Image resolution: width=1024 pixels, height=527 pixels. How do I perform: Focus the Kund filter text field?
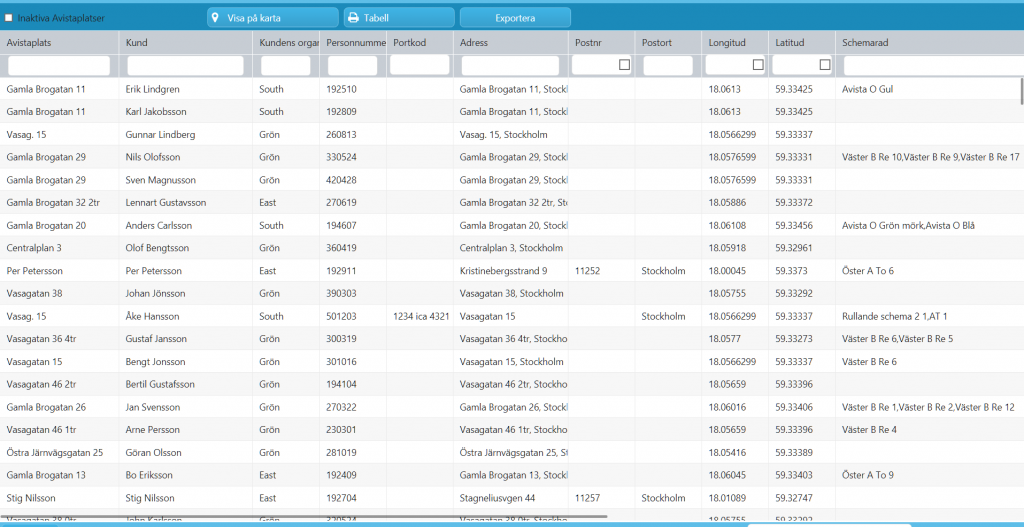(185, 65)
